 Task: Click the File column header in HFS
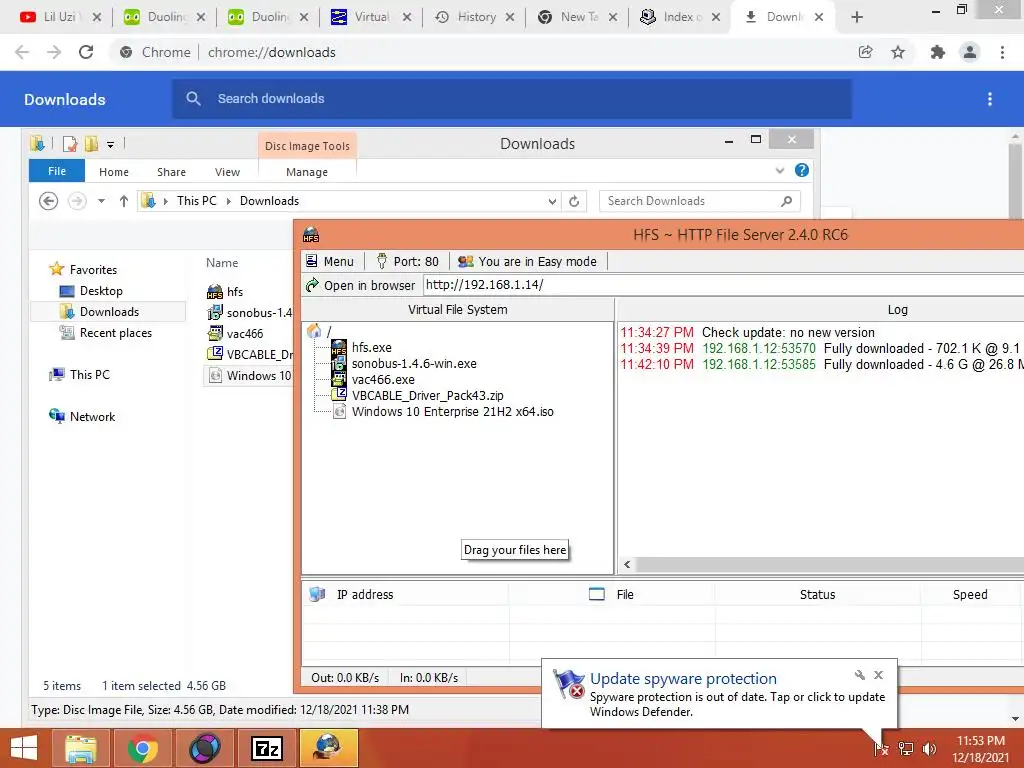coord(612,594)
